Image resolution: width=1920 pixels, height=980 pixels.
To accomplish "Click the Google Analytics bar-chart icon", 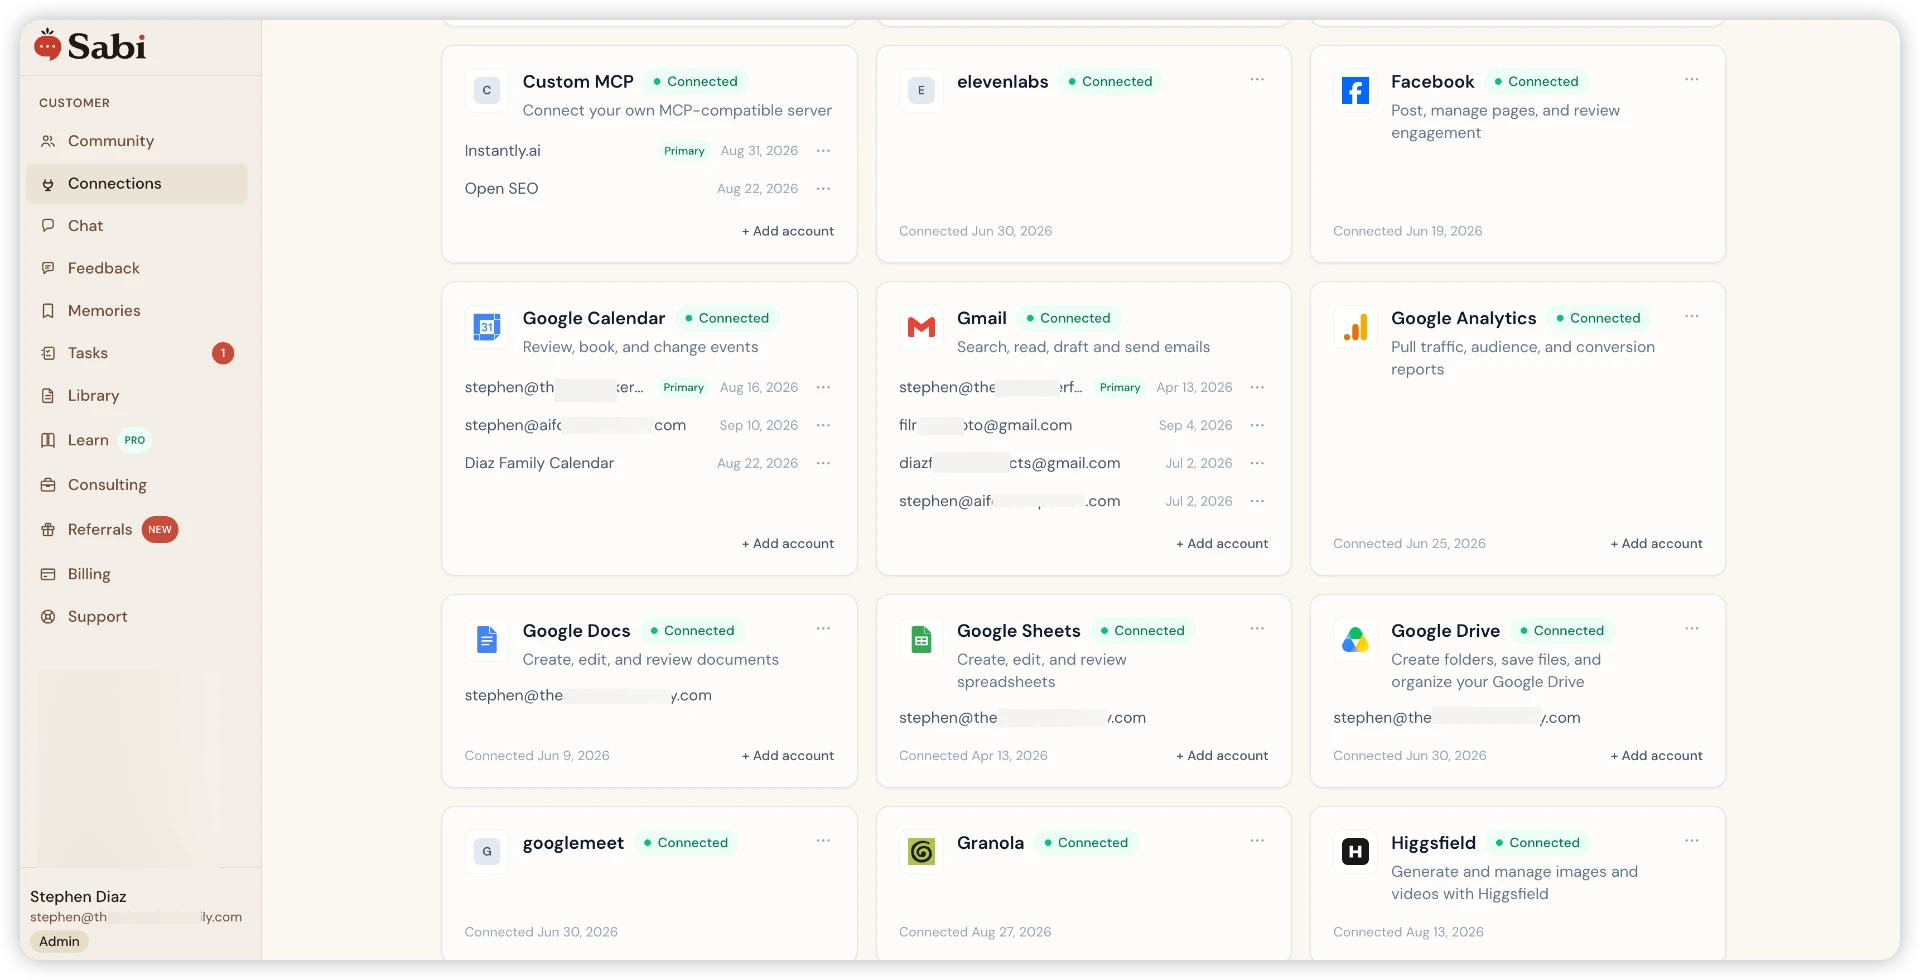I will [1355, 327].
